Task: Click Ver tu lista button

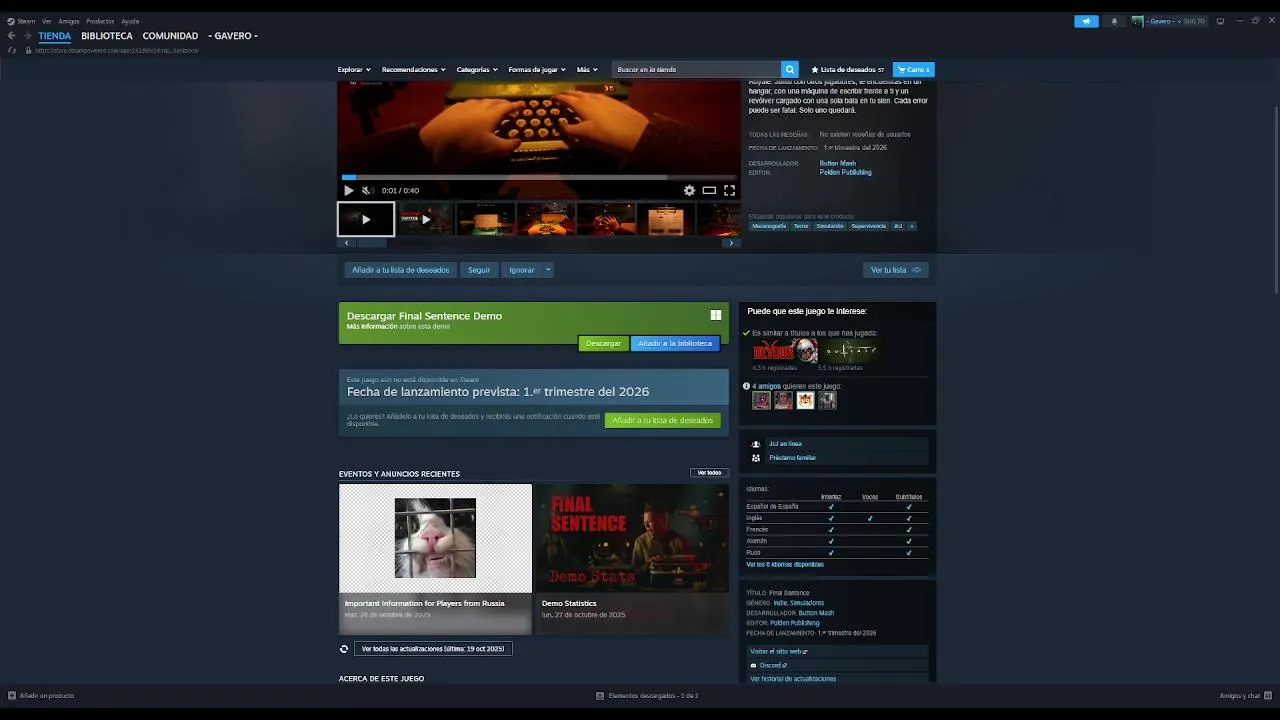Action: (896, 270)
